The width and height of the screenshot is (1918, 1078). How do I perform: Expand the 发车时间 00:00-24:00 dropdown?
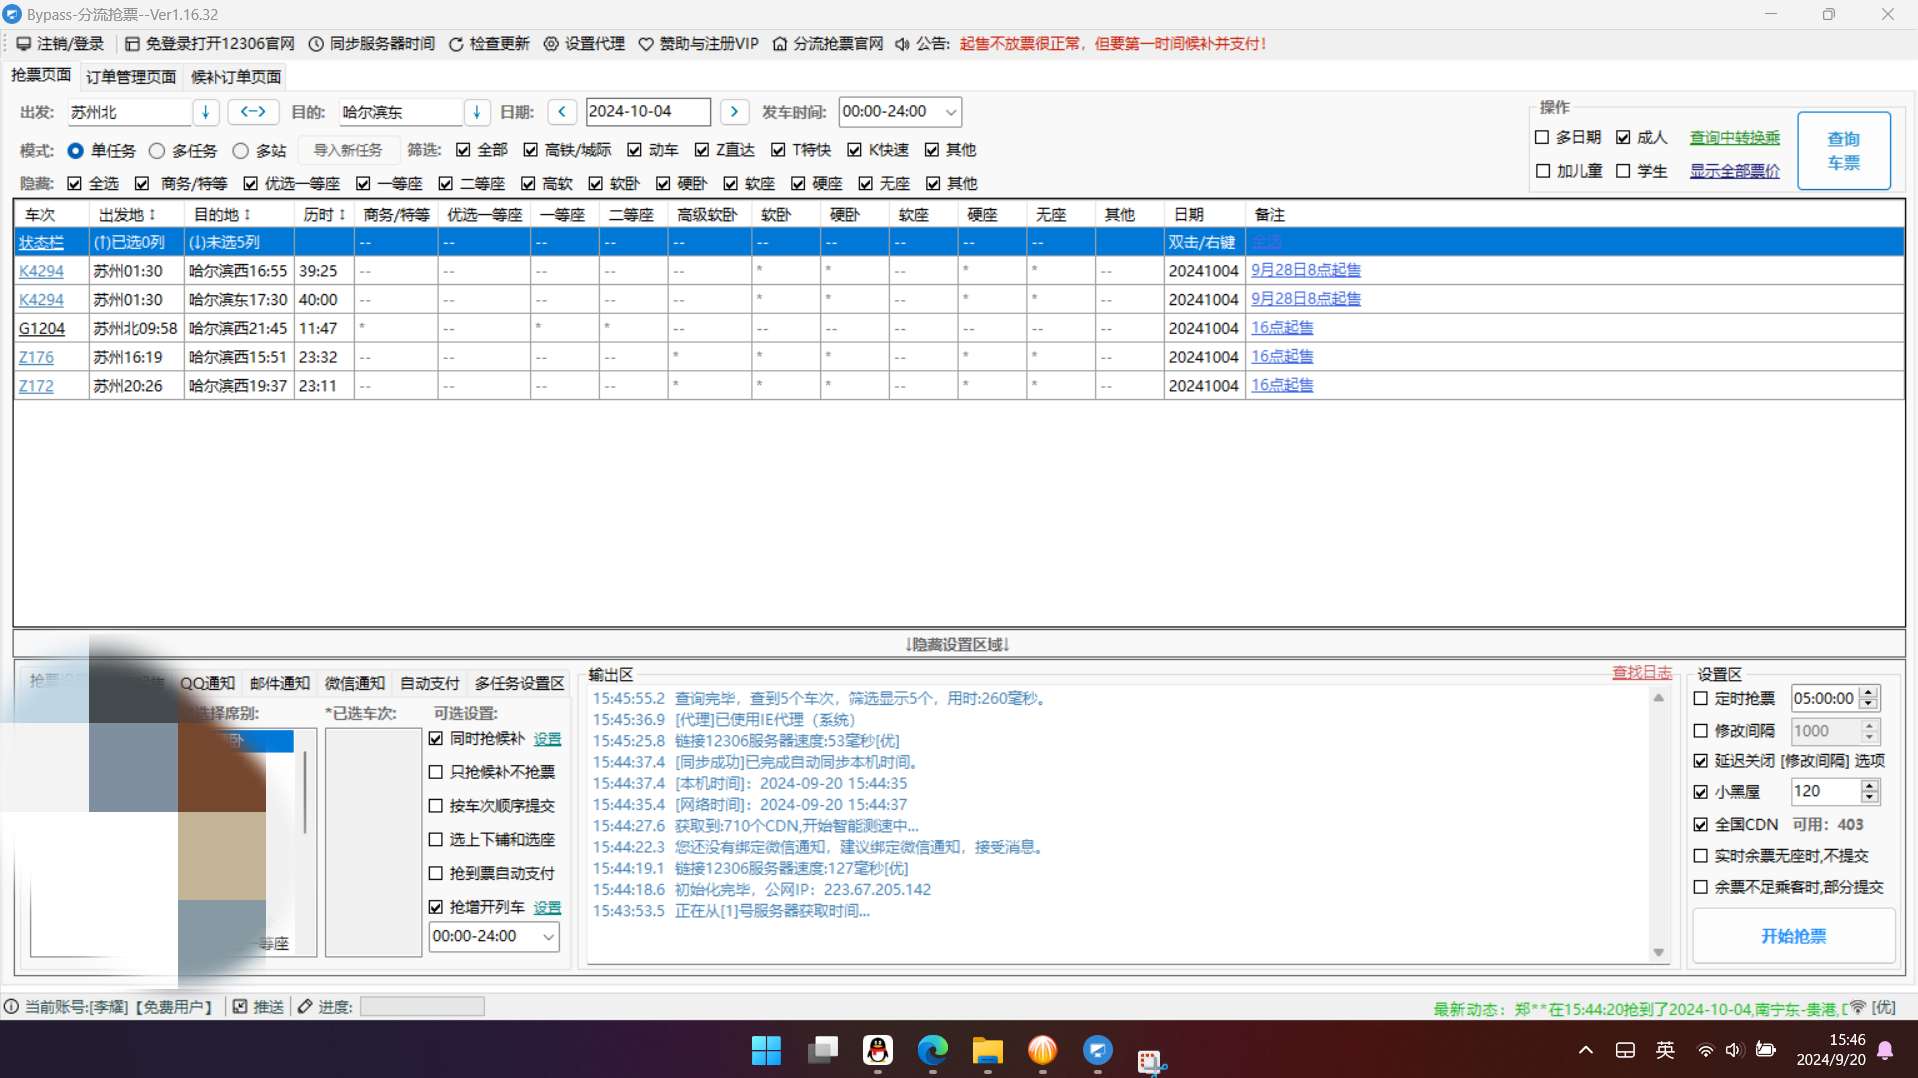pyautogui.click(x=951, y=112)
